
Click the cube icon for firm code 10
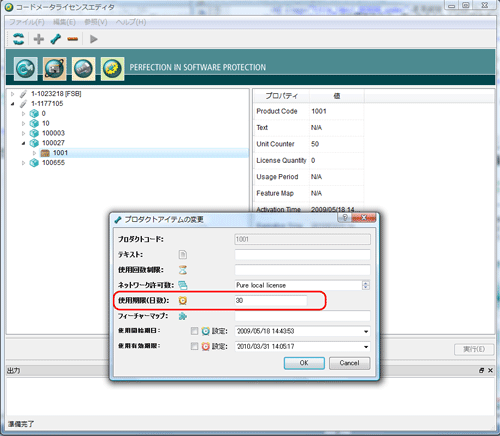[x=34, y=123]
